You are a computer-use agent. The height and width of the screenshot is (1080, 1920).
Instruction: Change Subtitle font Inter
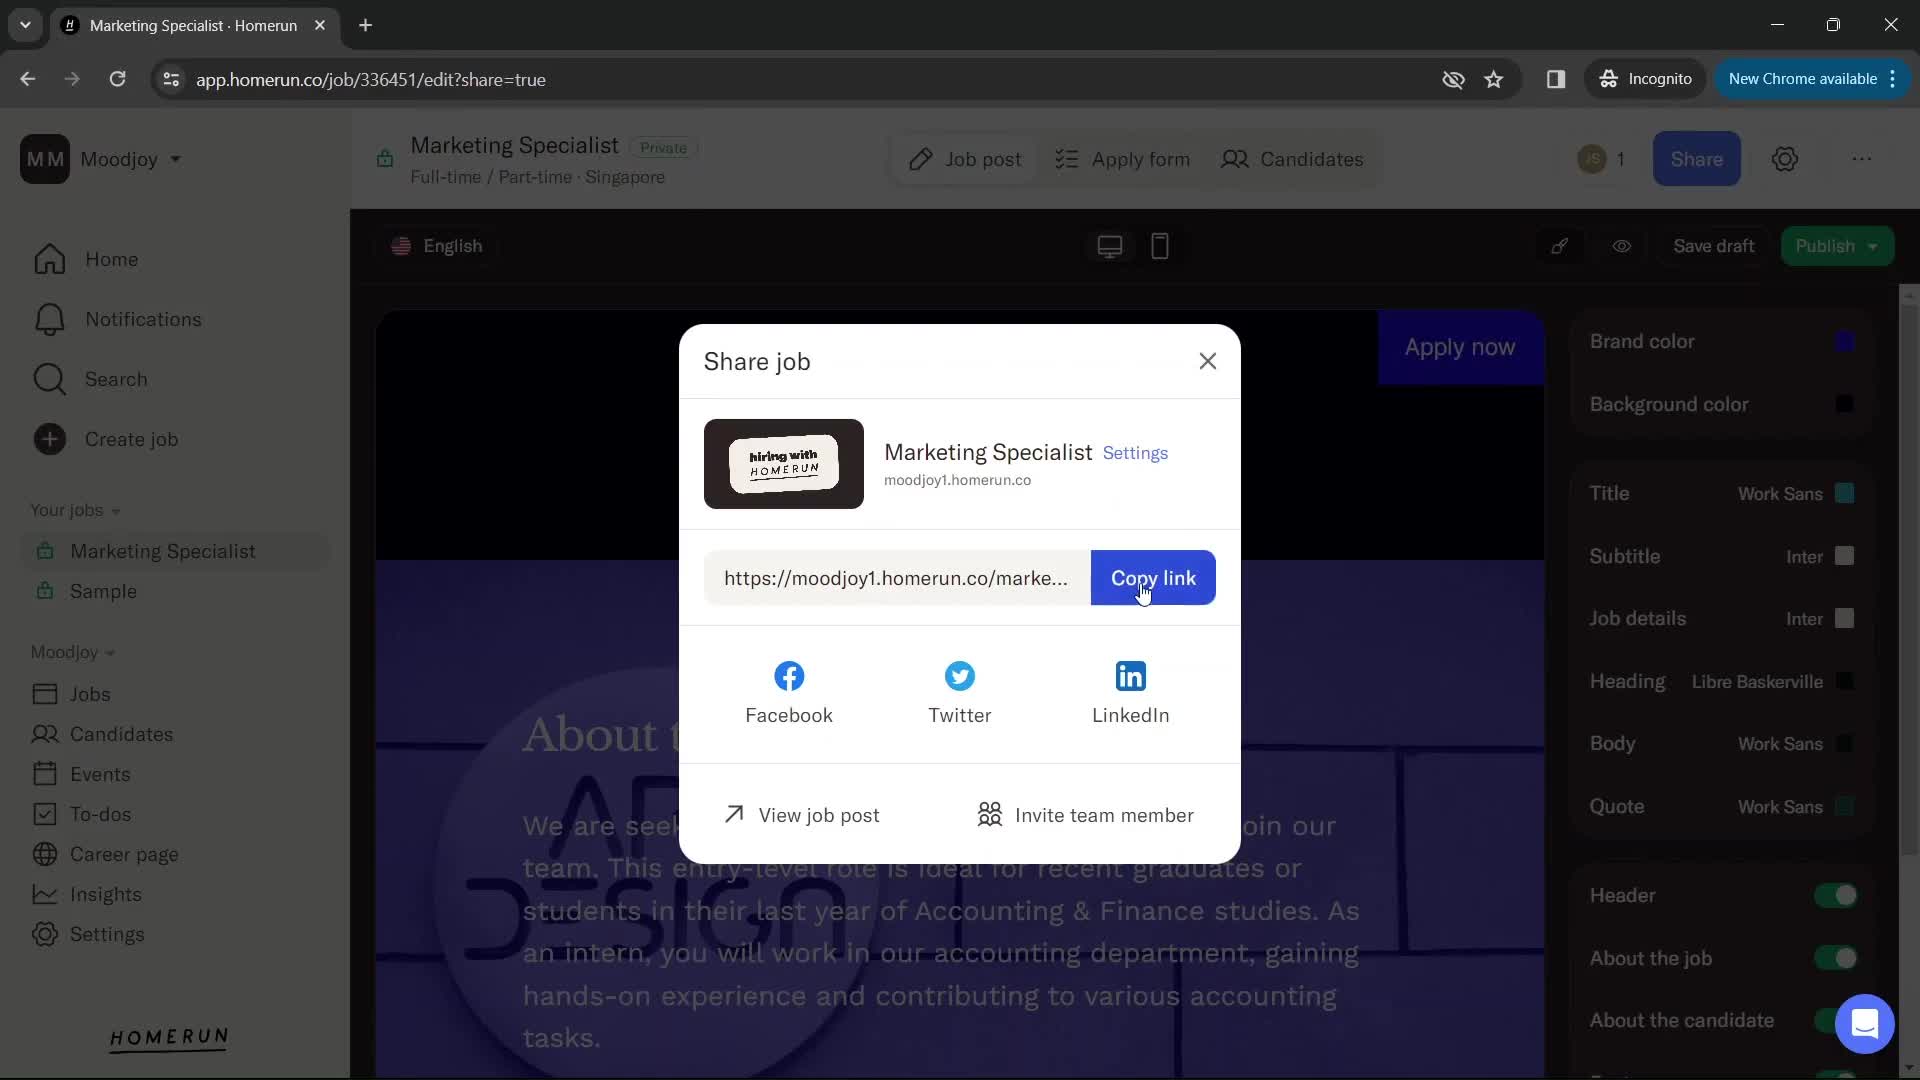click(x=1804, y=557)
